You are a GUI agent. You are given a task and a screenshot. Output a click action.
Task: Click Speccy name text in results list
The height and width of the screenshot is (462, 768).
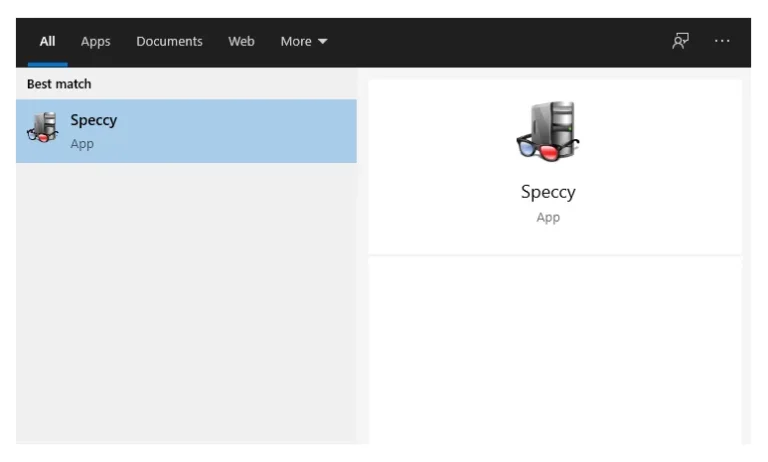tap(94, 121)
